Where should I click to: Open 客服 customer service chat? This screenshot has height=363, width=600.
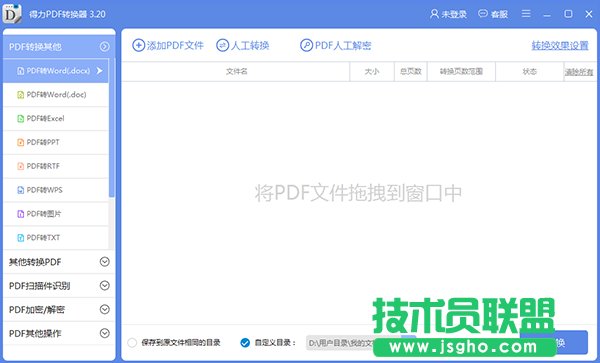pos(493,14)
